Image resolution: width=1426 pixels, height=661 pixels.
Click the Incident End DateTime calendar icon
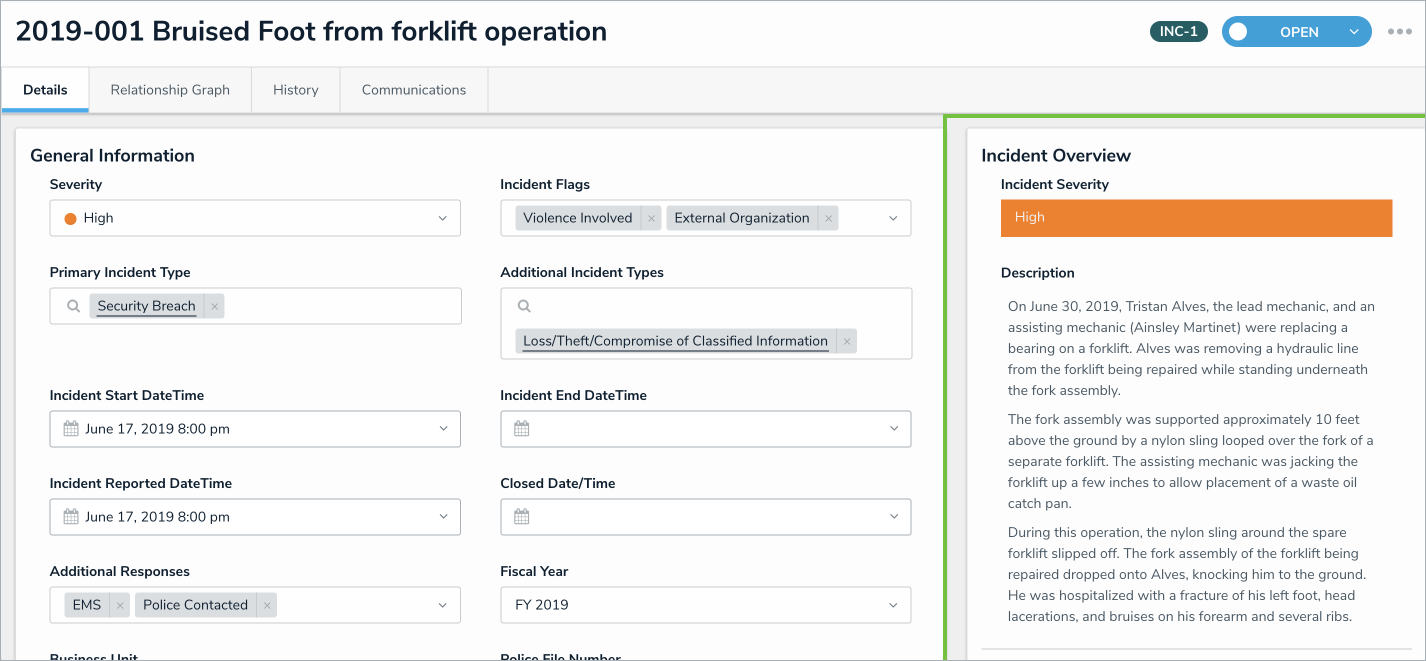coord(522,429)
